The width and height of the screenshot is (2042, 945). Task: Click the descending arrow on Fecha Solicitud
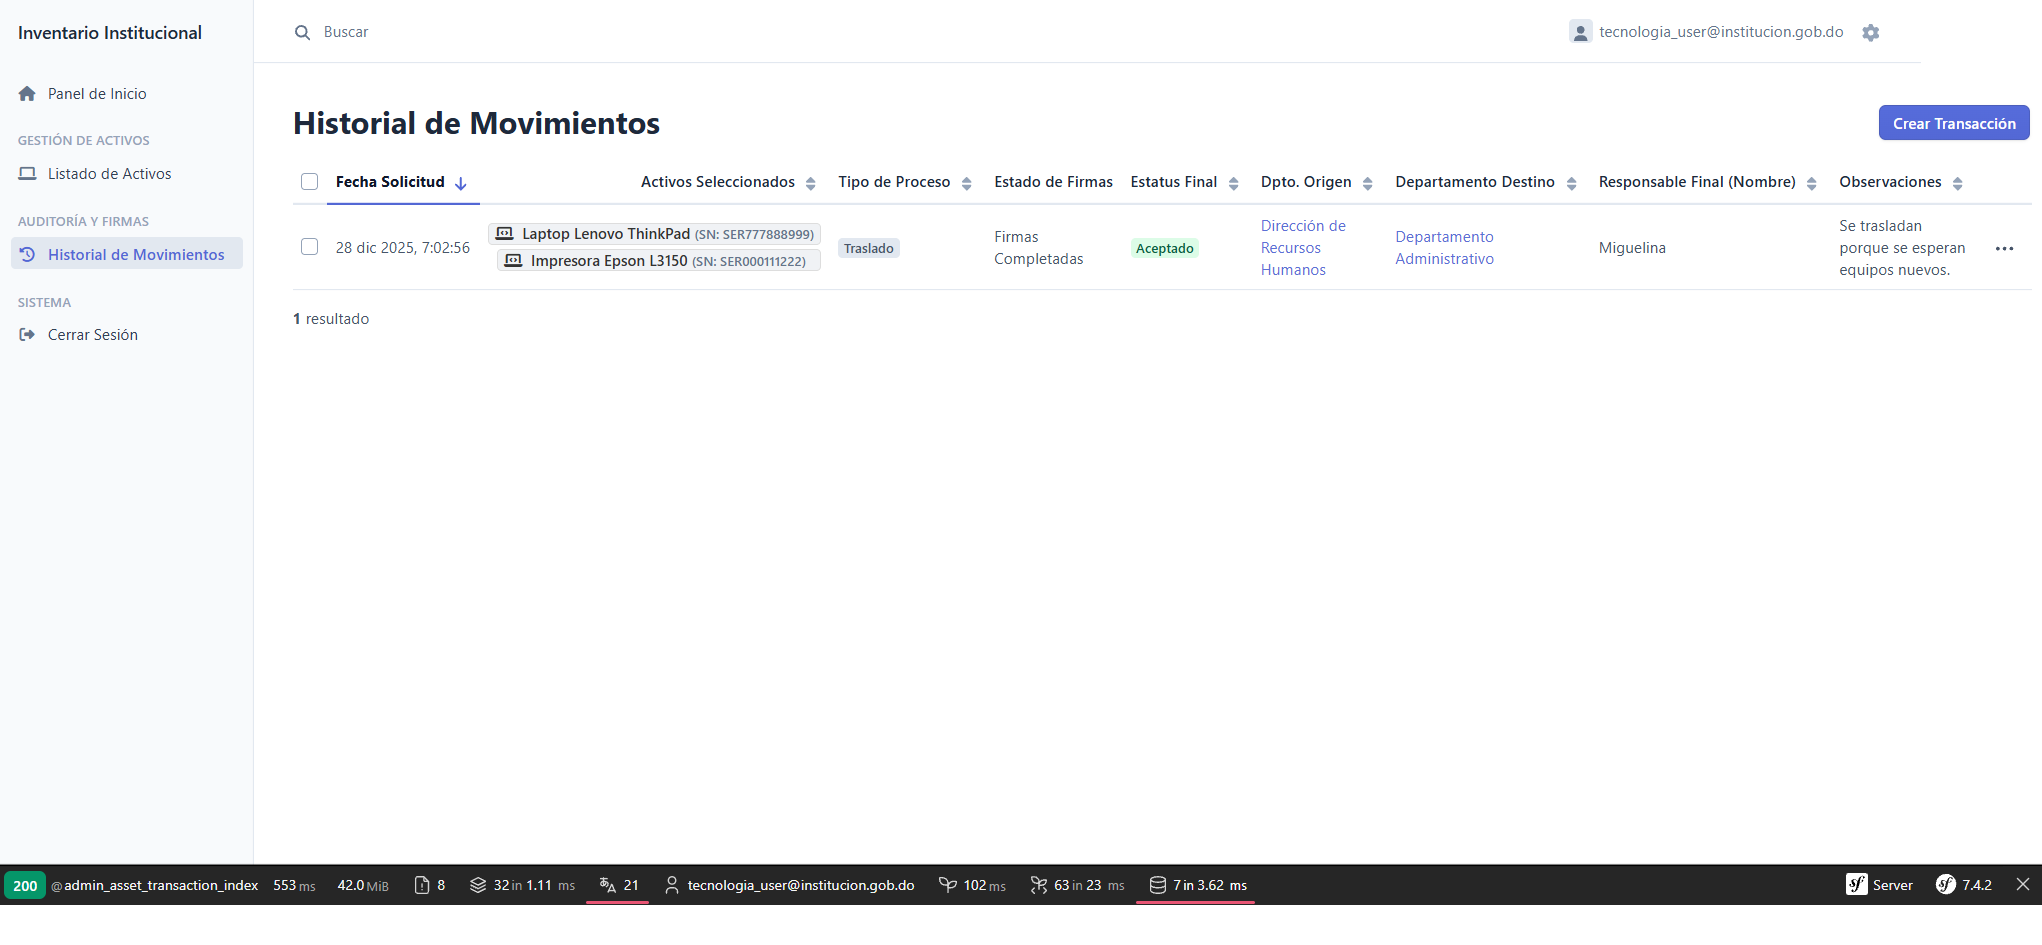461,183
